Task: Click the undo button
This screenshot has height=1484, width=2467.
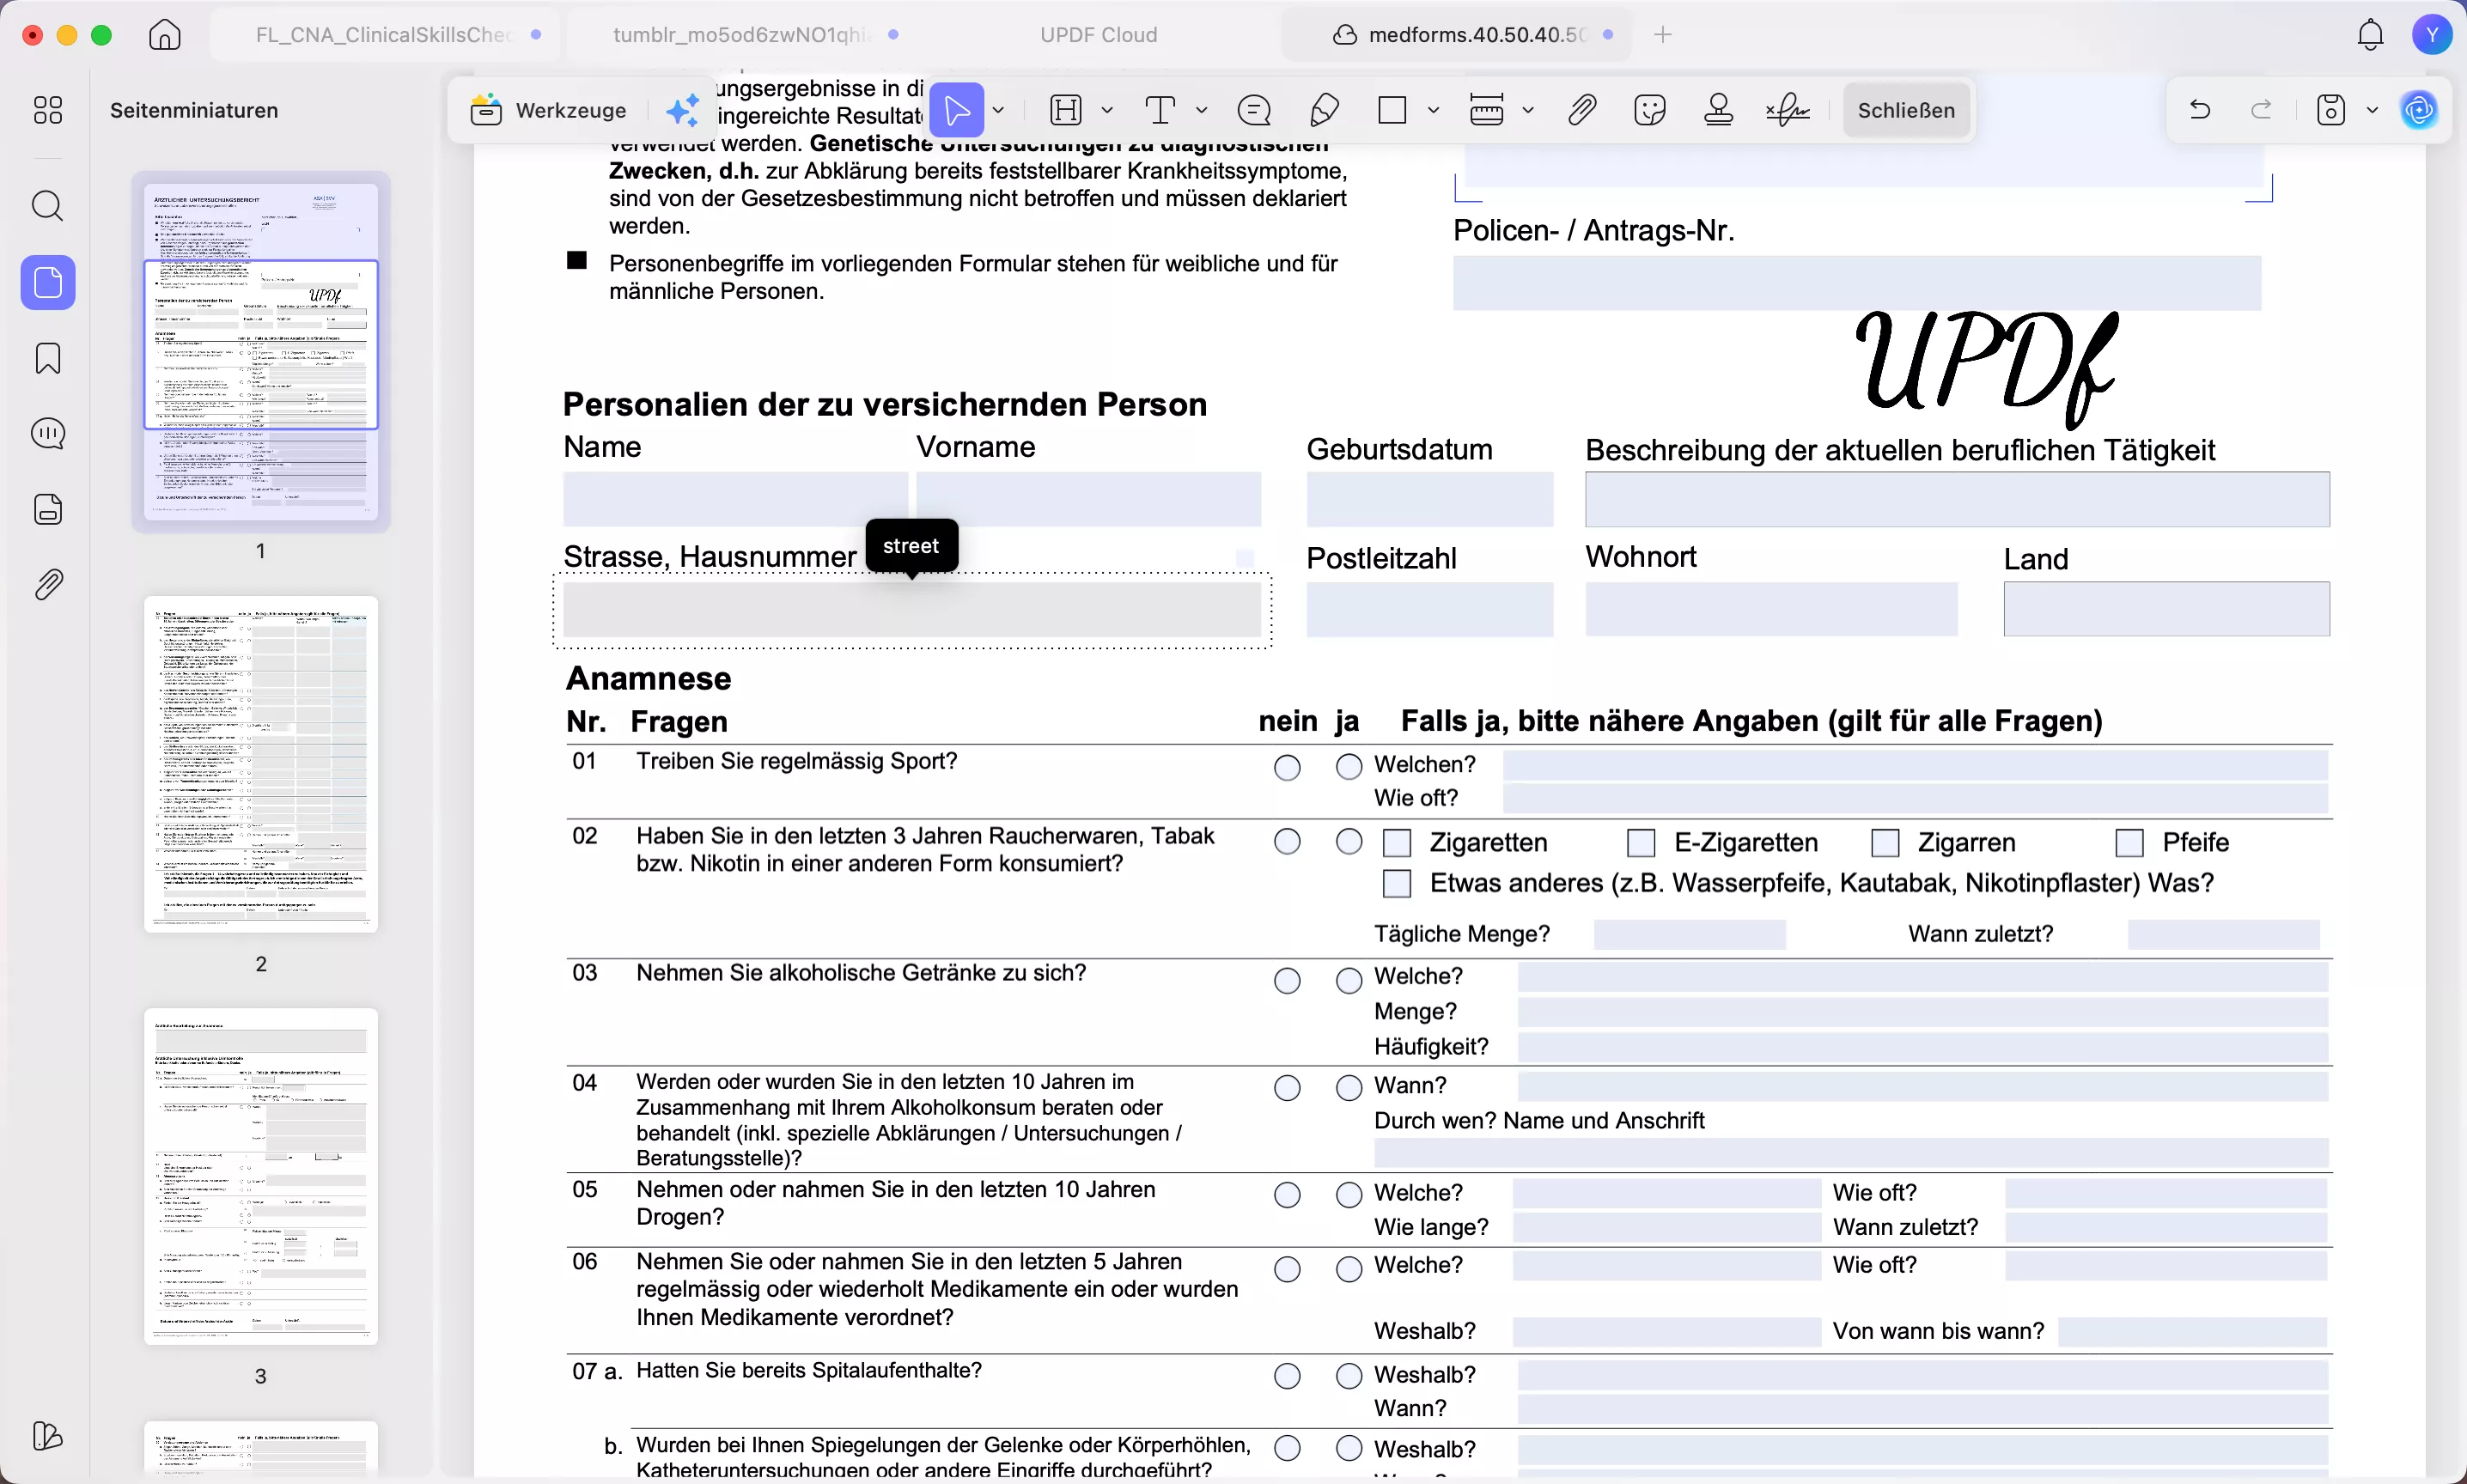Action: tap(2200, 110)
